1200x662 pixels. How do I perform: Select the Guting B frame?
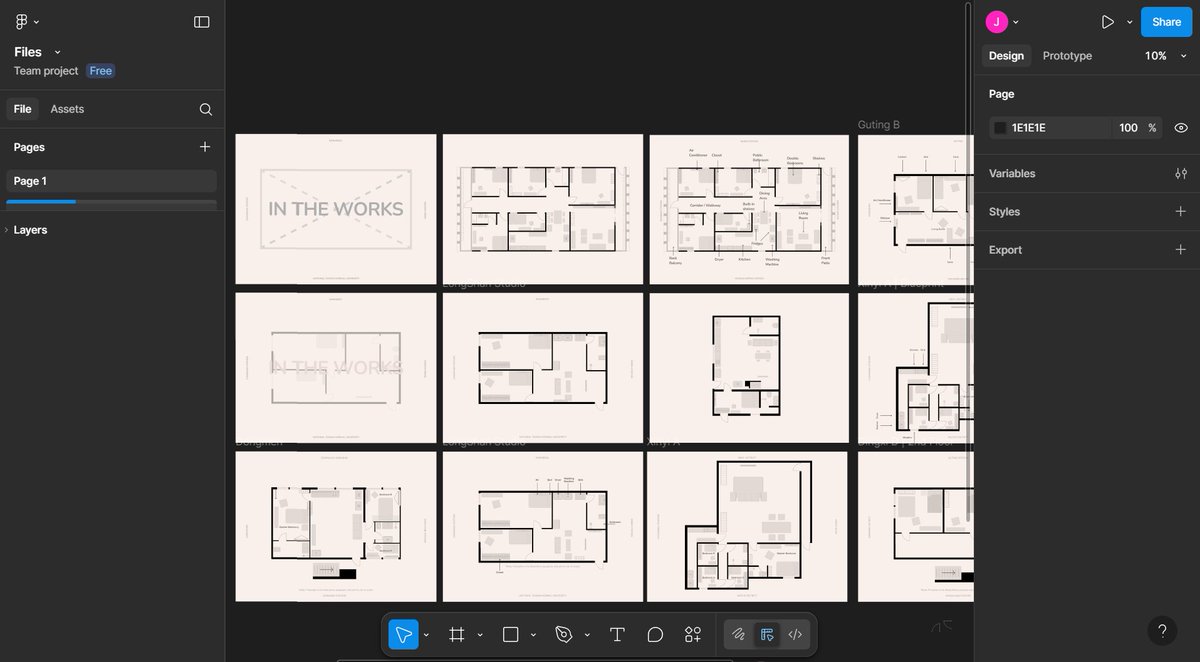pyautogui.click(x=915, y=209)
